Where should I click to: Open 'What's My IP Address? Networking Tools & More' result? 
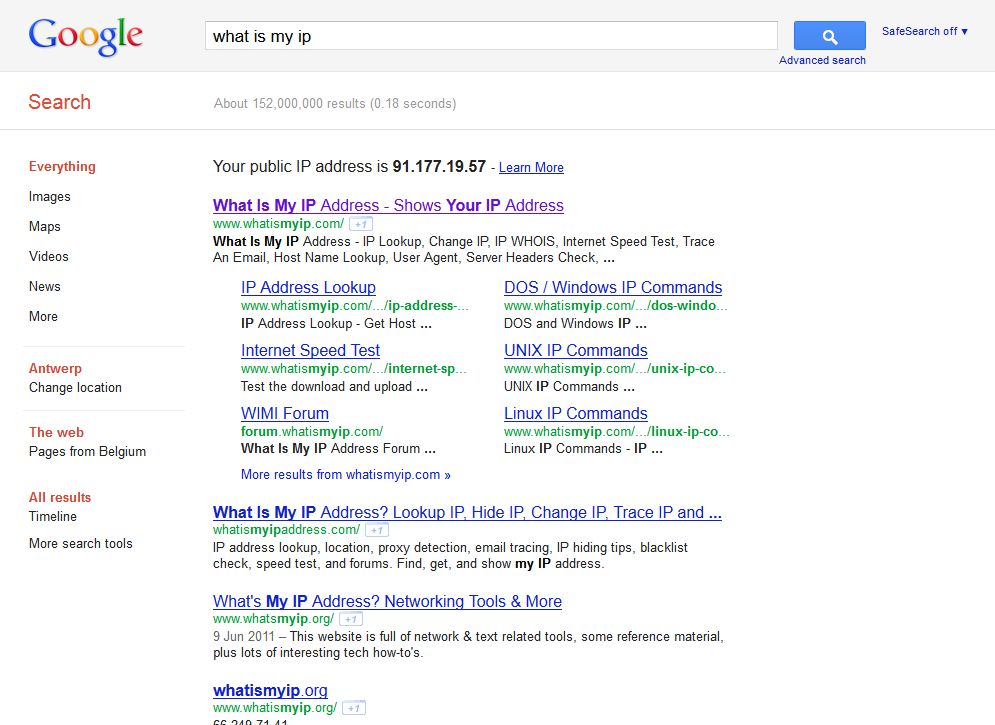[x=387, y=601]
